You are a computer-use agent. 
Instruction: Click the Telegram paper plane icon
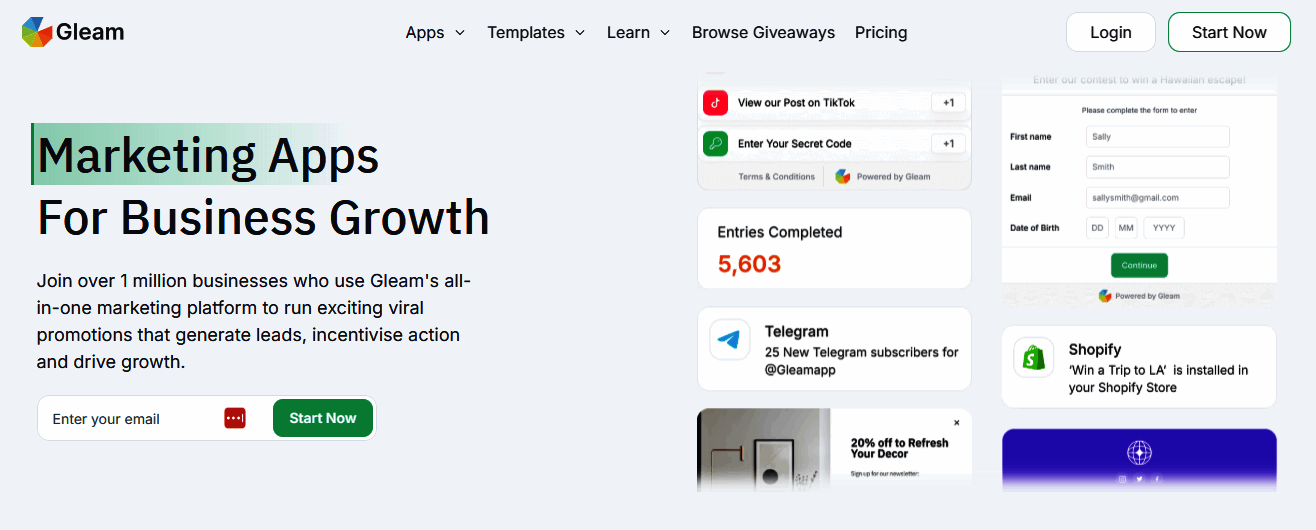tap(730, 340)
